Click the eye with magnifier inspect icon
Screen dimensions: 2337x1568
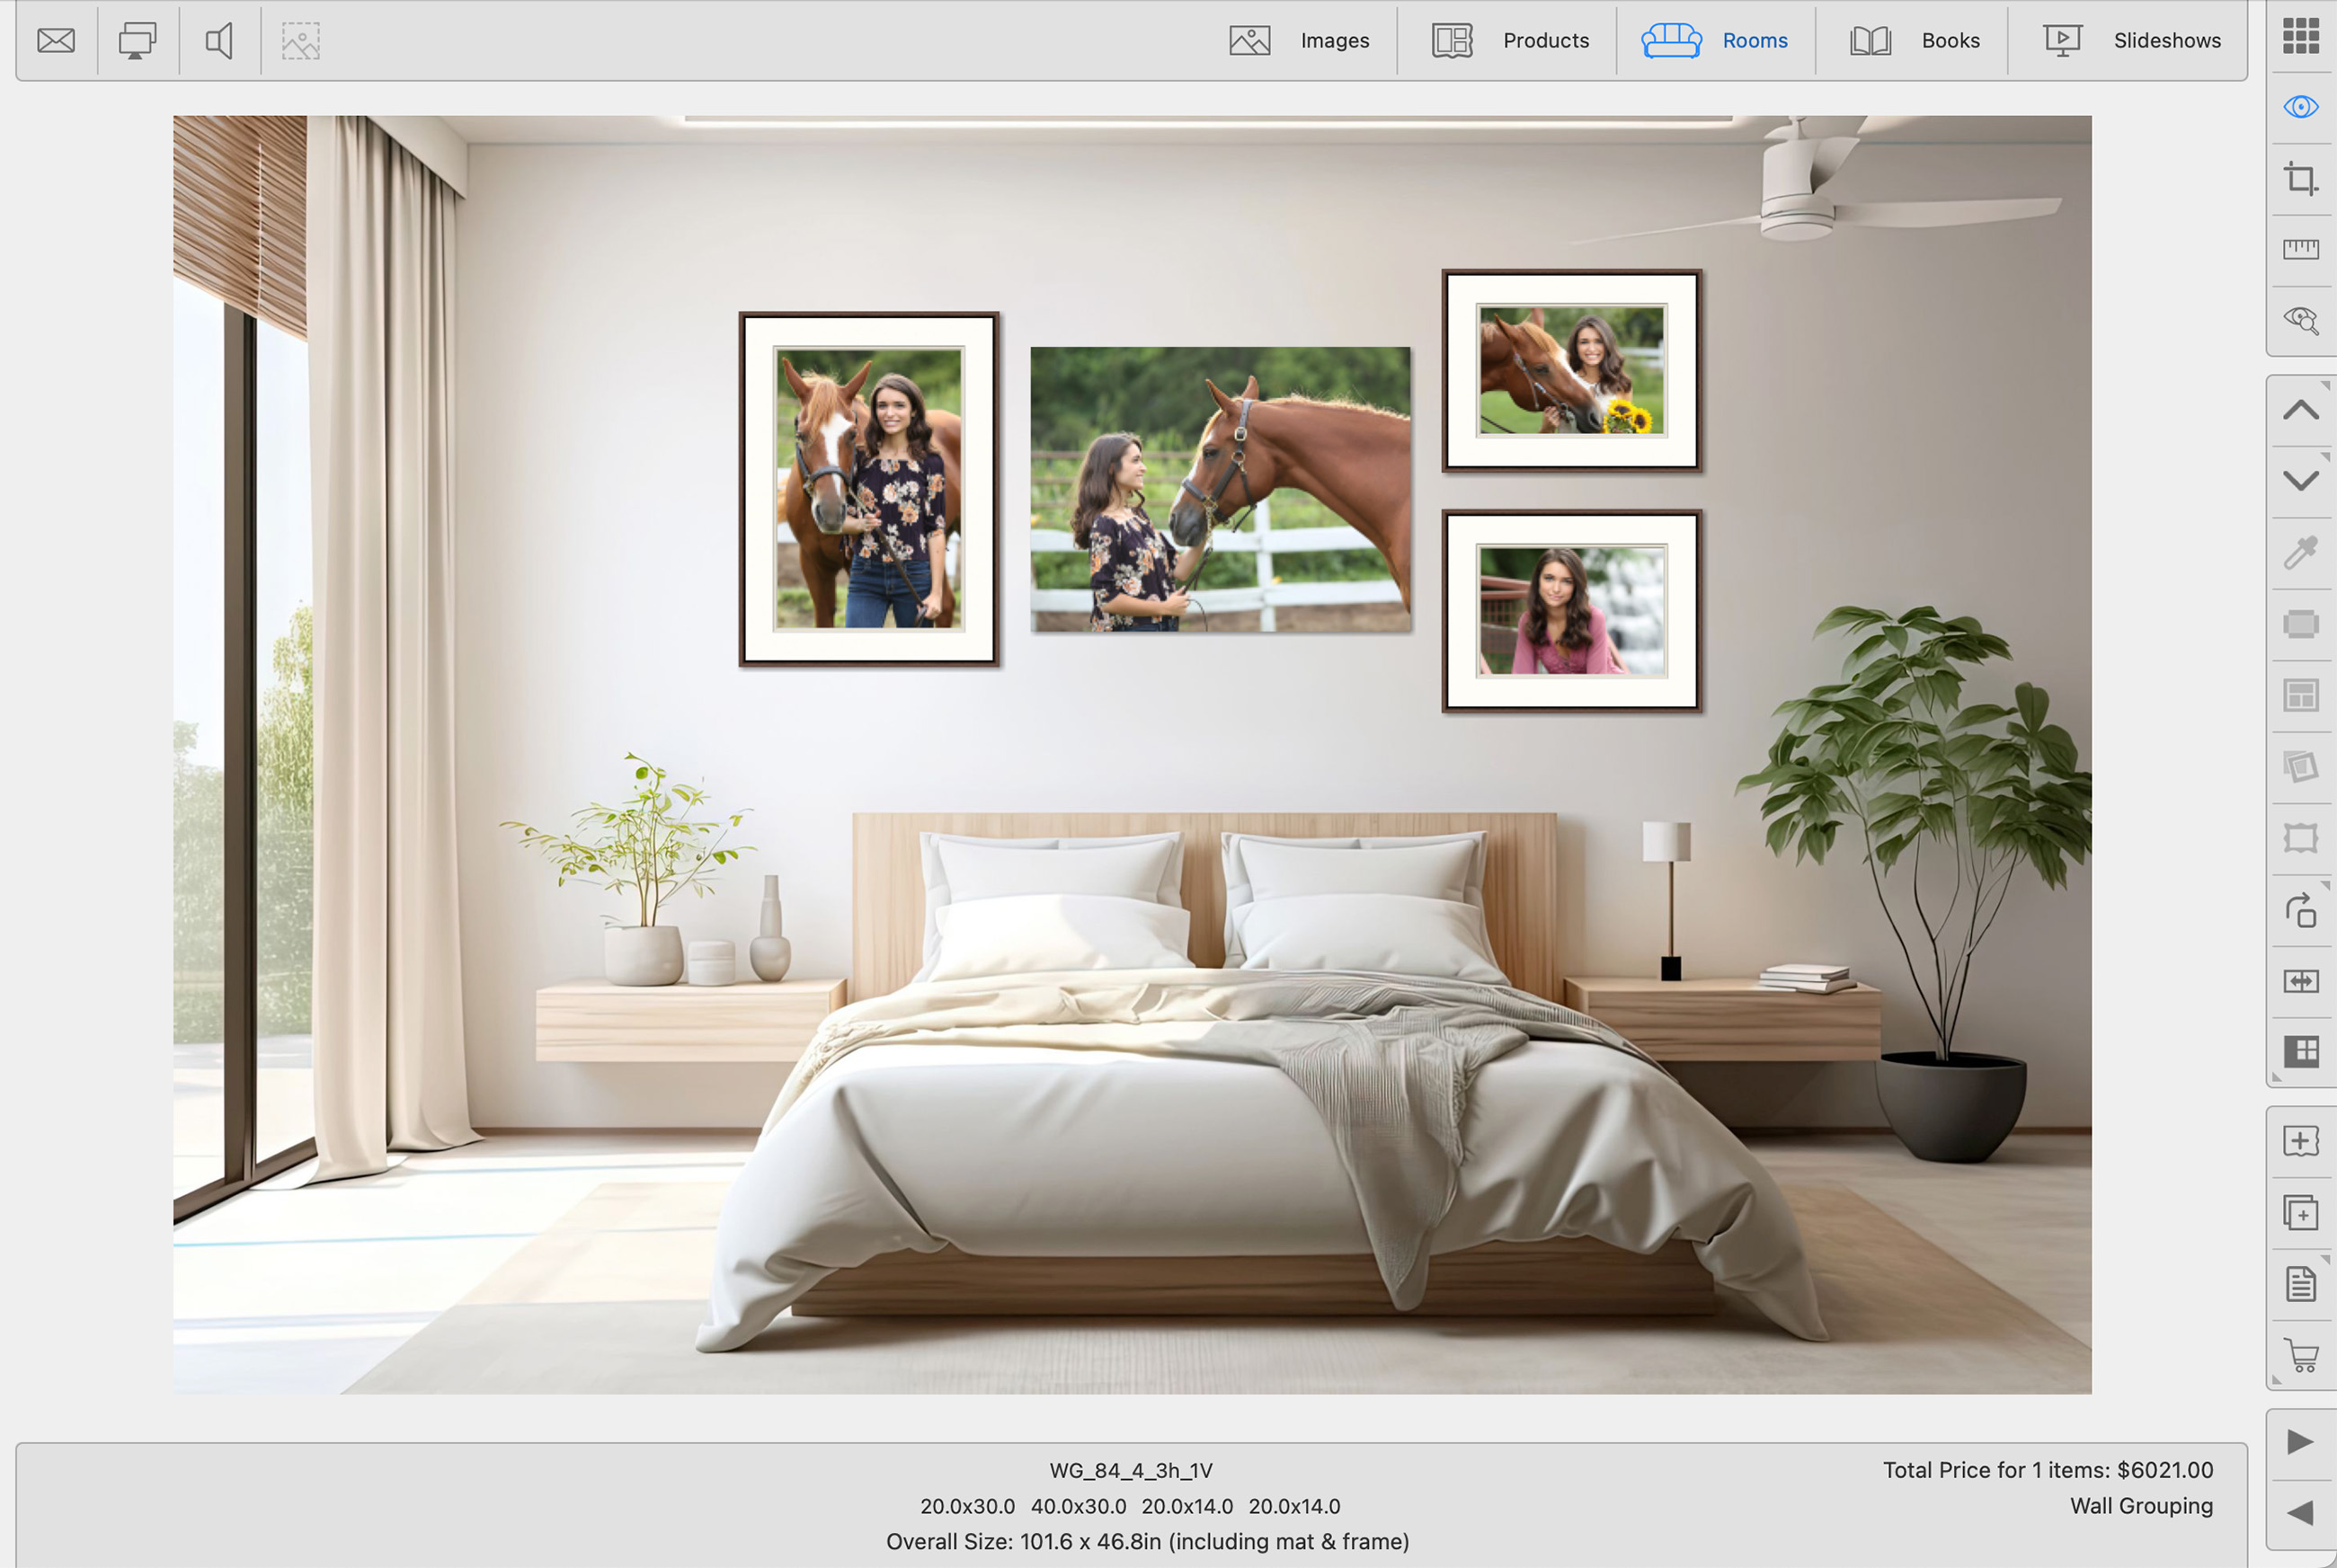pyautogui.click(x=2300, y=320)
